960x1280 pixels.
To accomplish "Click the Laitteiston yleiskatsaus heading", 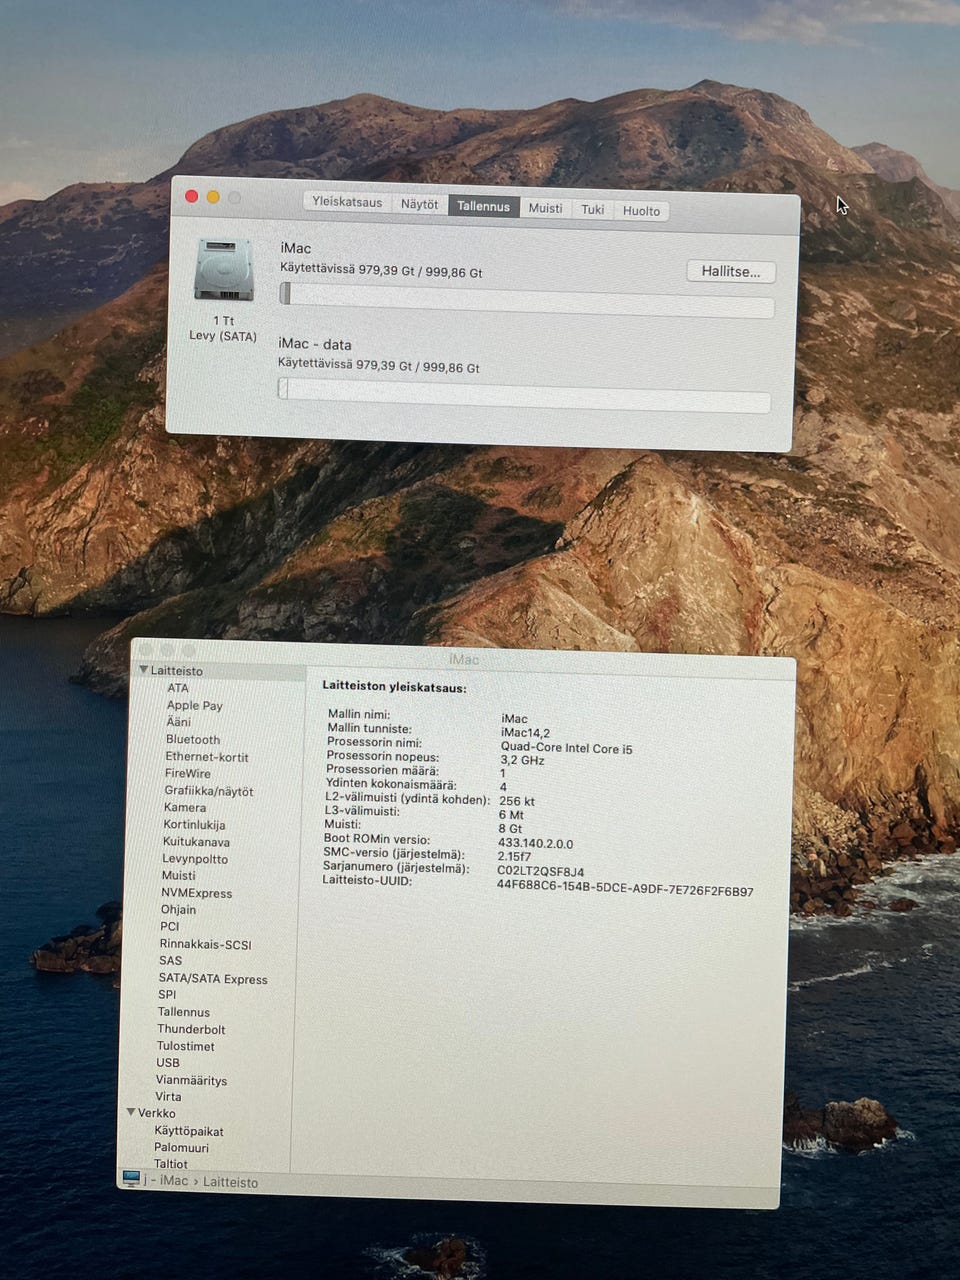I will 394,688.
